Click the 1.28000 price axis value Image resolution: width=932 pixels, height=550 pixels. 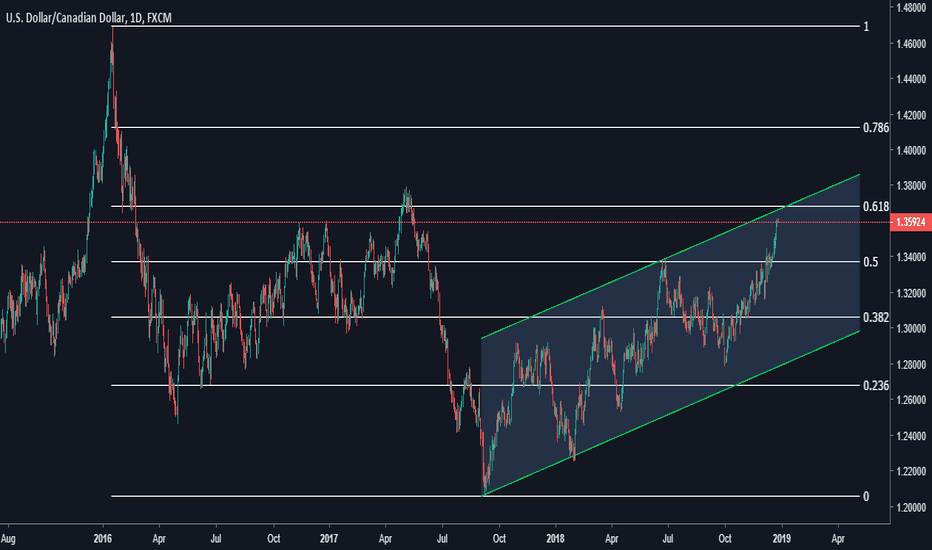tap(911, 364)
